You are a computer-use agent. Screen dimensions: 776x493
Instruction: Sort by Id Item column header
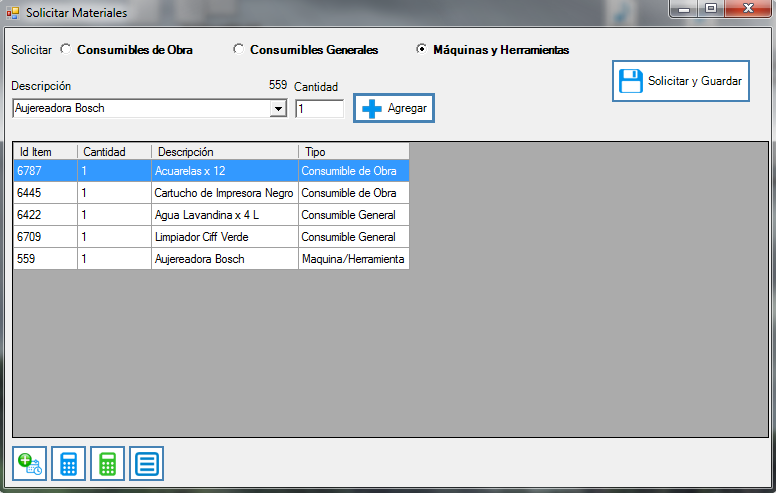click(x=46, y=151)
